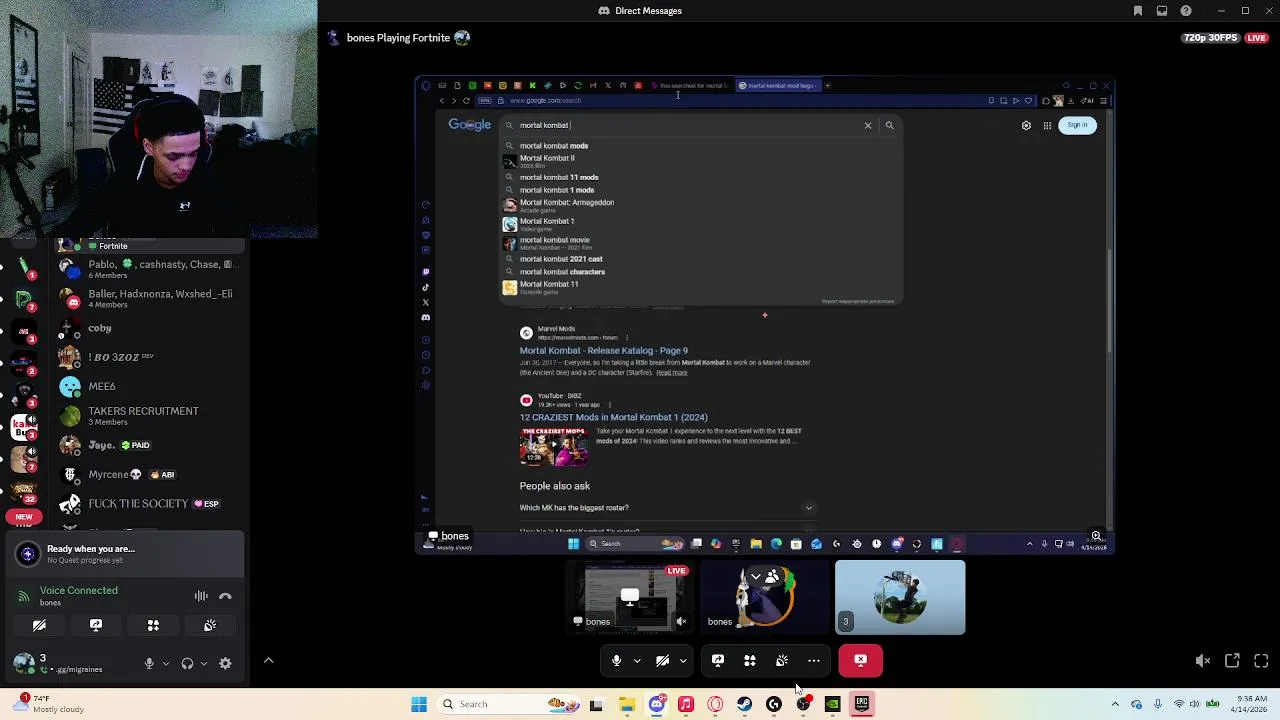
Task: Expand input device options beside user mic
Action: point(166,663)
